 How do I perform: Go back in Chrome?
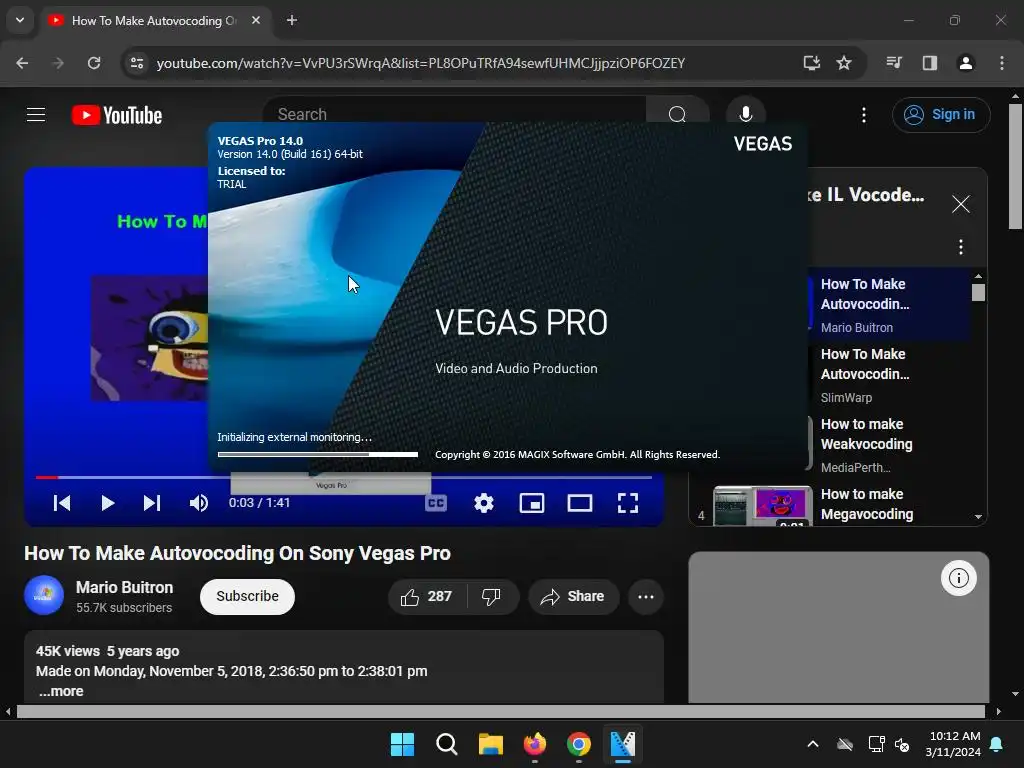coord(22,63)
